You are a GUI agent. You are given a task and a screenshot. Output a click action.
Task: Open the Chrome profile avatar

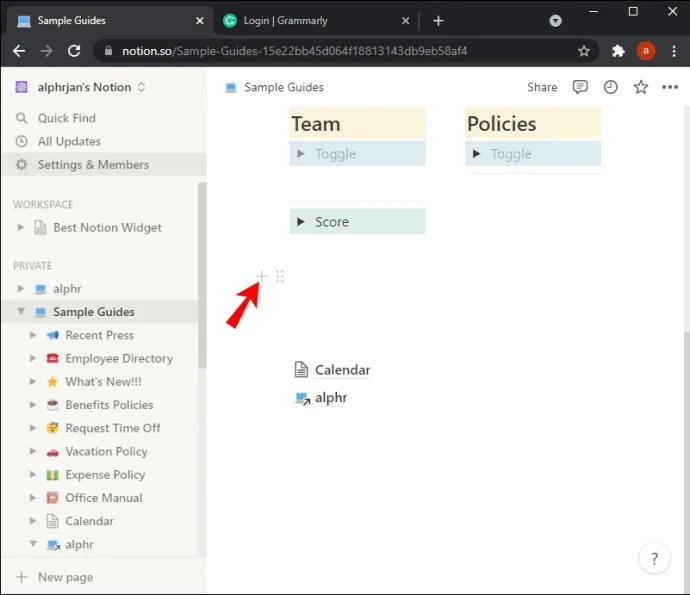646,51
